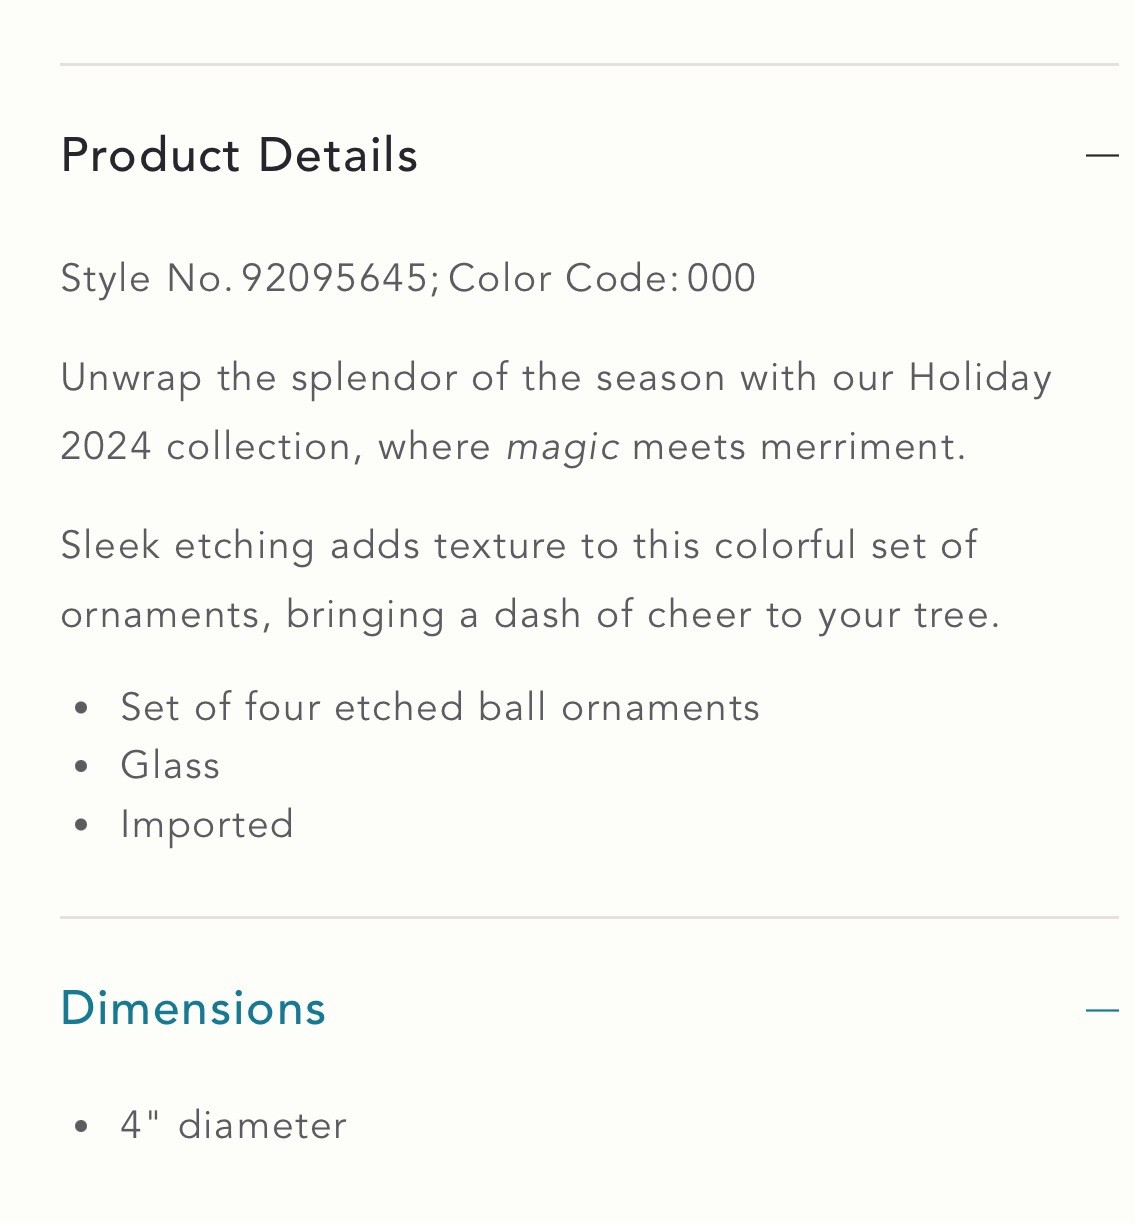Click the word "merriment" in the paragraph
This screenshot has width=1135, height=1223.
coord(858,447)
